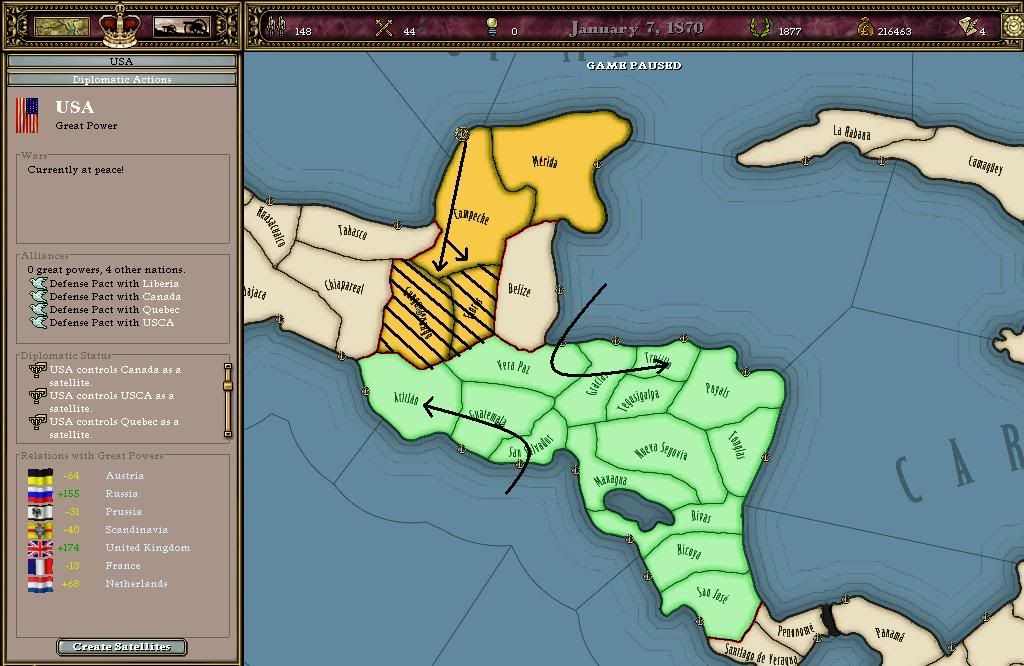
Task: Open the Diplomatic Actions tab
Action: pyautogui.click(x=121, y=79)
